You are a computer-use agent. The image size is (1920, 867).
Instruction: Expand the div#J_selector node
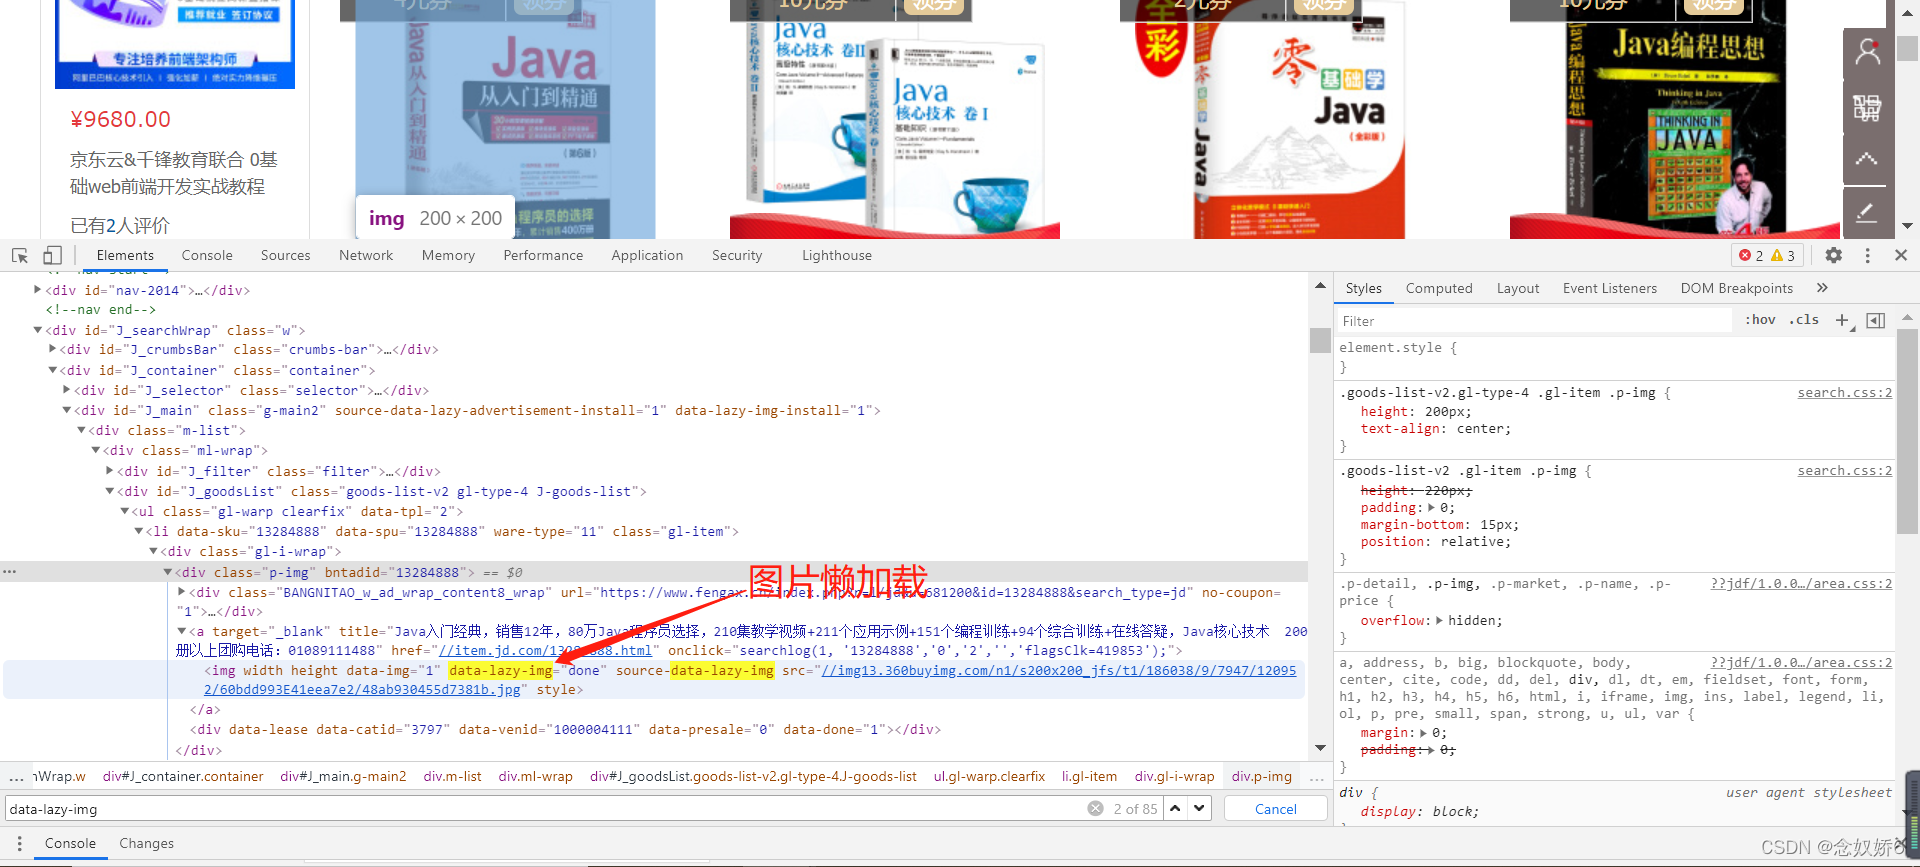(67, 390)
